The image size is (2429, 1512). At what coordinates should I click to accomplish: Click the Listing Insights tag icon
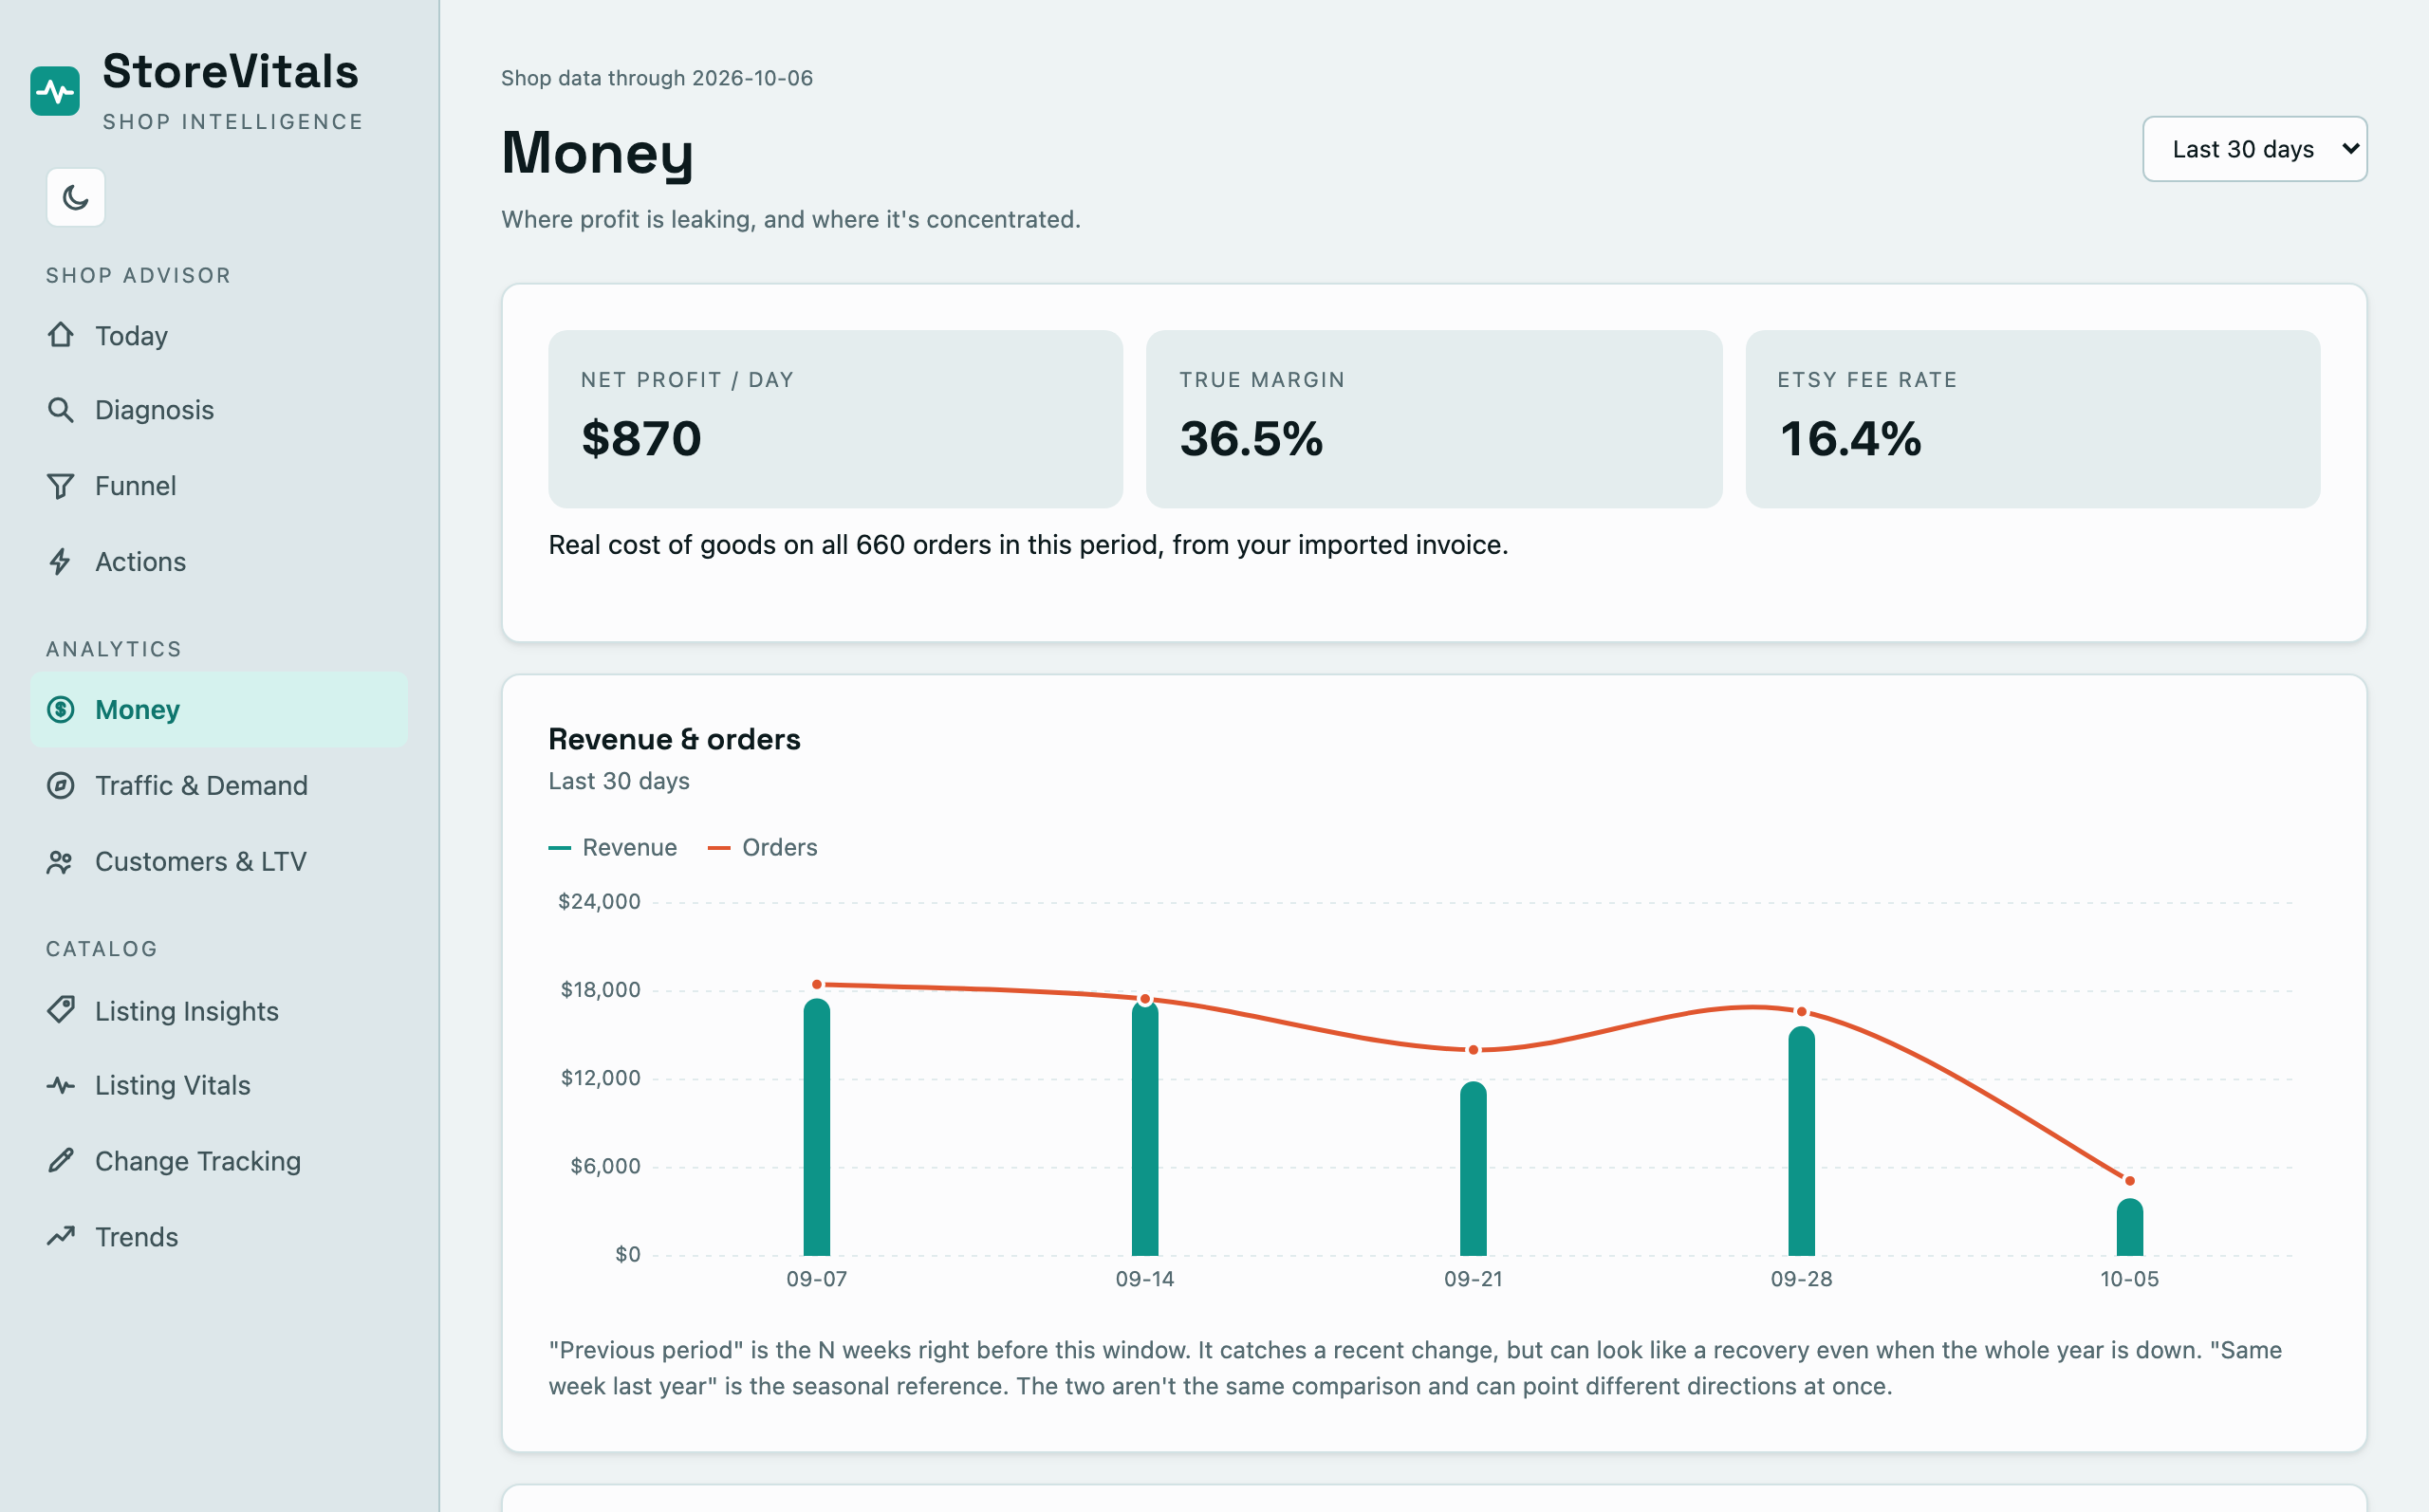pos(61,1010)
